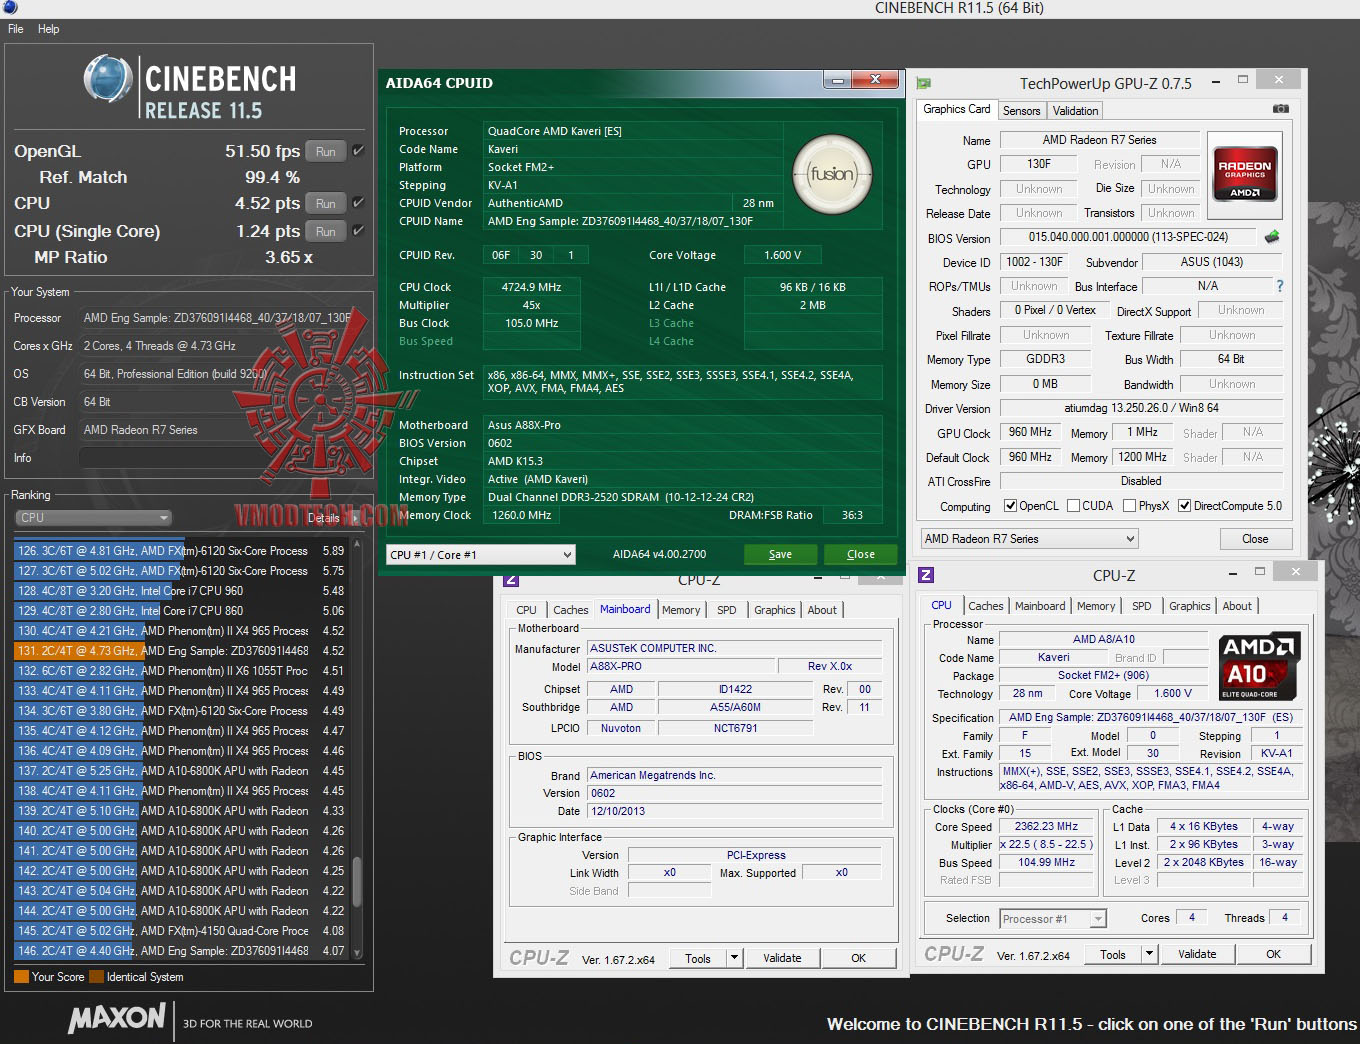Viewport: 1360px width, 1044px height.
Task: Click the Close button in GPU-Z
Action: [x=1255, y=539]
